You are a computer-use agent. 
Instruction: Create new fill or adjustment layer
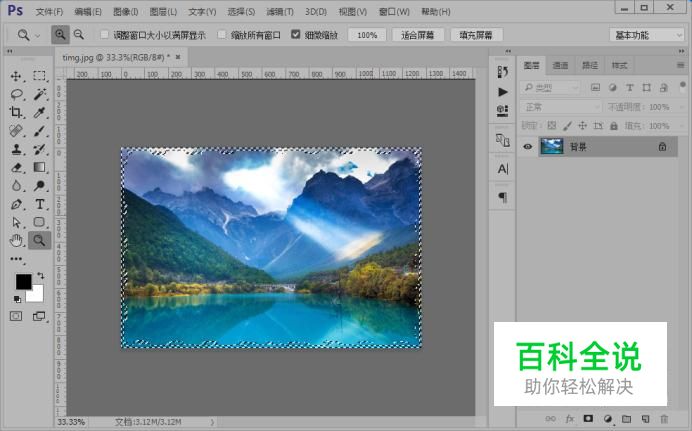pos(608,419)
